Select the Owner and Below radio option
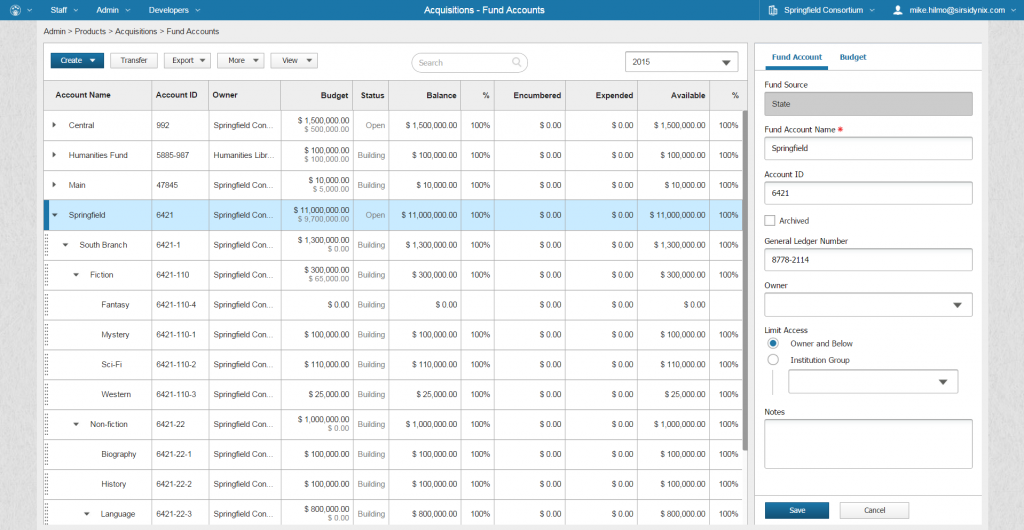The height and width of the screenshot is (530, 1024). 773,343
